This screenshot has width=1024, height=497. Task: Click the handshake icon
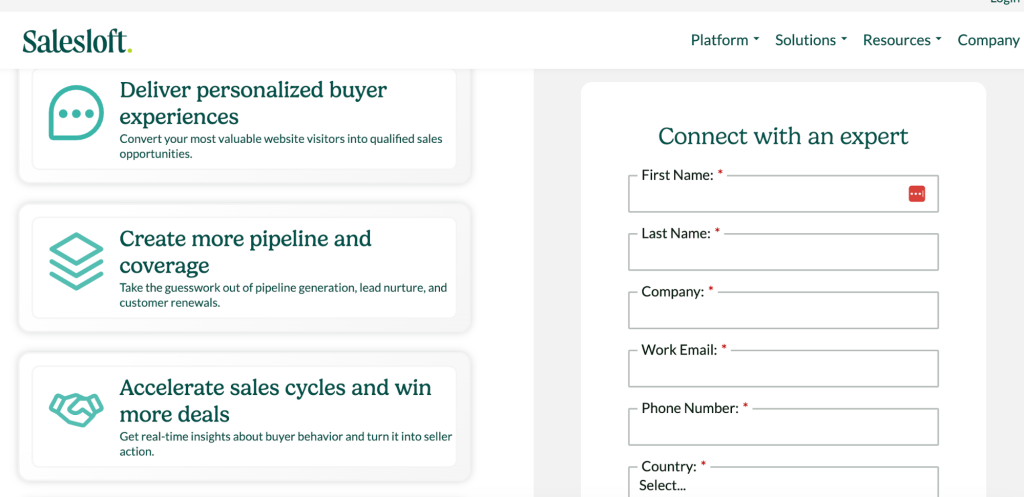(76, 410)
